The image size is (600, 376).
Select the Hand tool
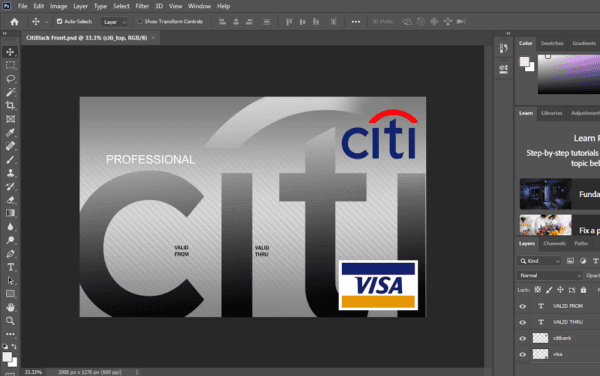(x=10, y=307)
